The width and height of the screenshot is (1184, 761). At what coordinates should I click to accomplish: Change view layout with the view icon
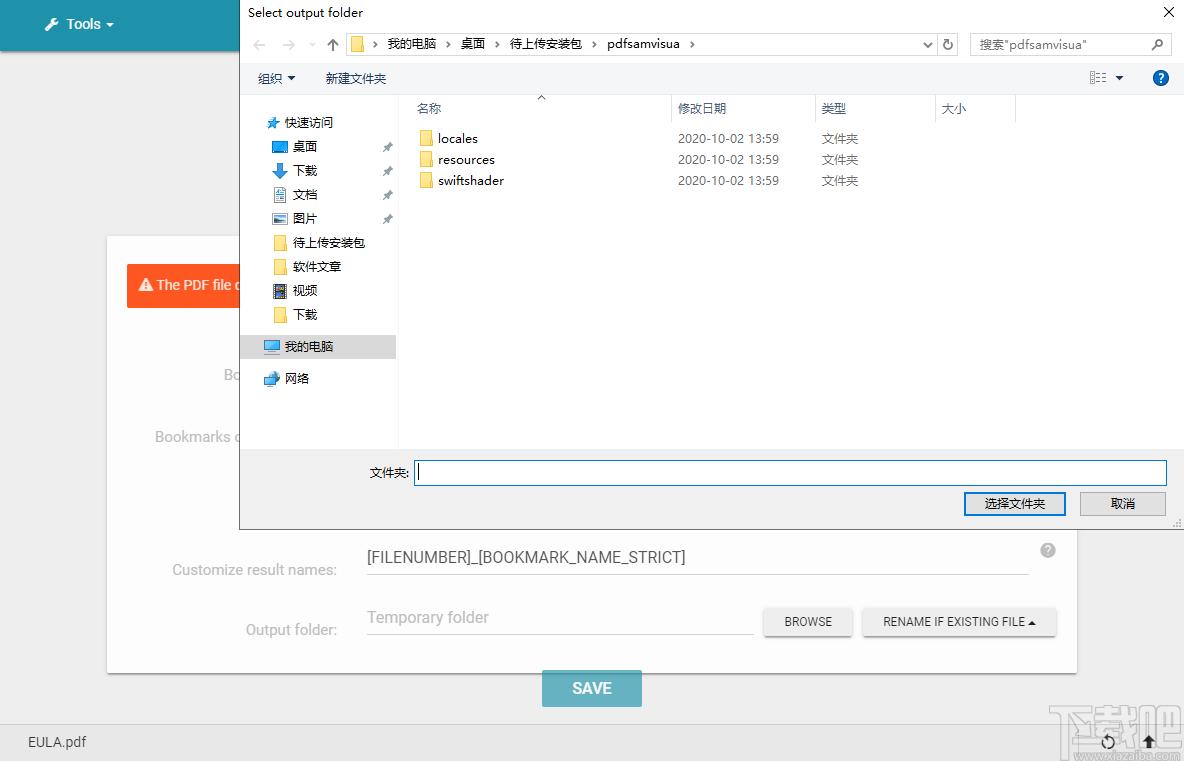pos(1098,78)
